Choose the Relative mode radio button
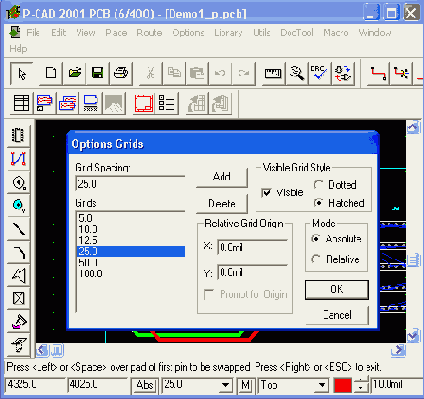The image size is (424, 399). (x=316, y=259)
